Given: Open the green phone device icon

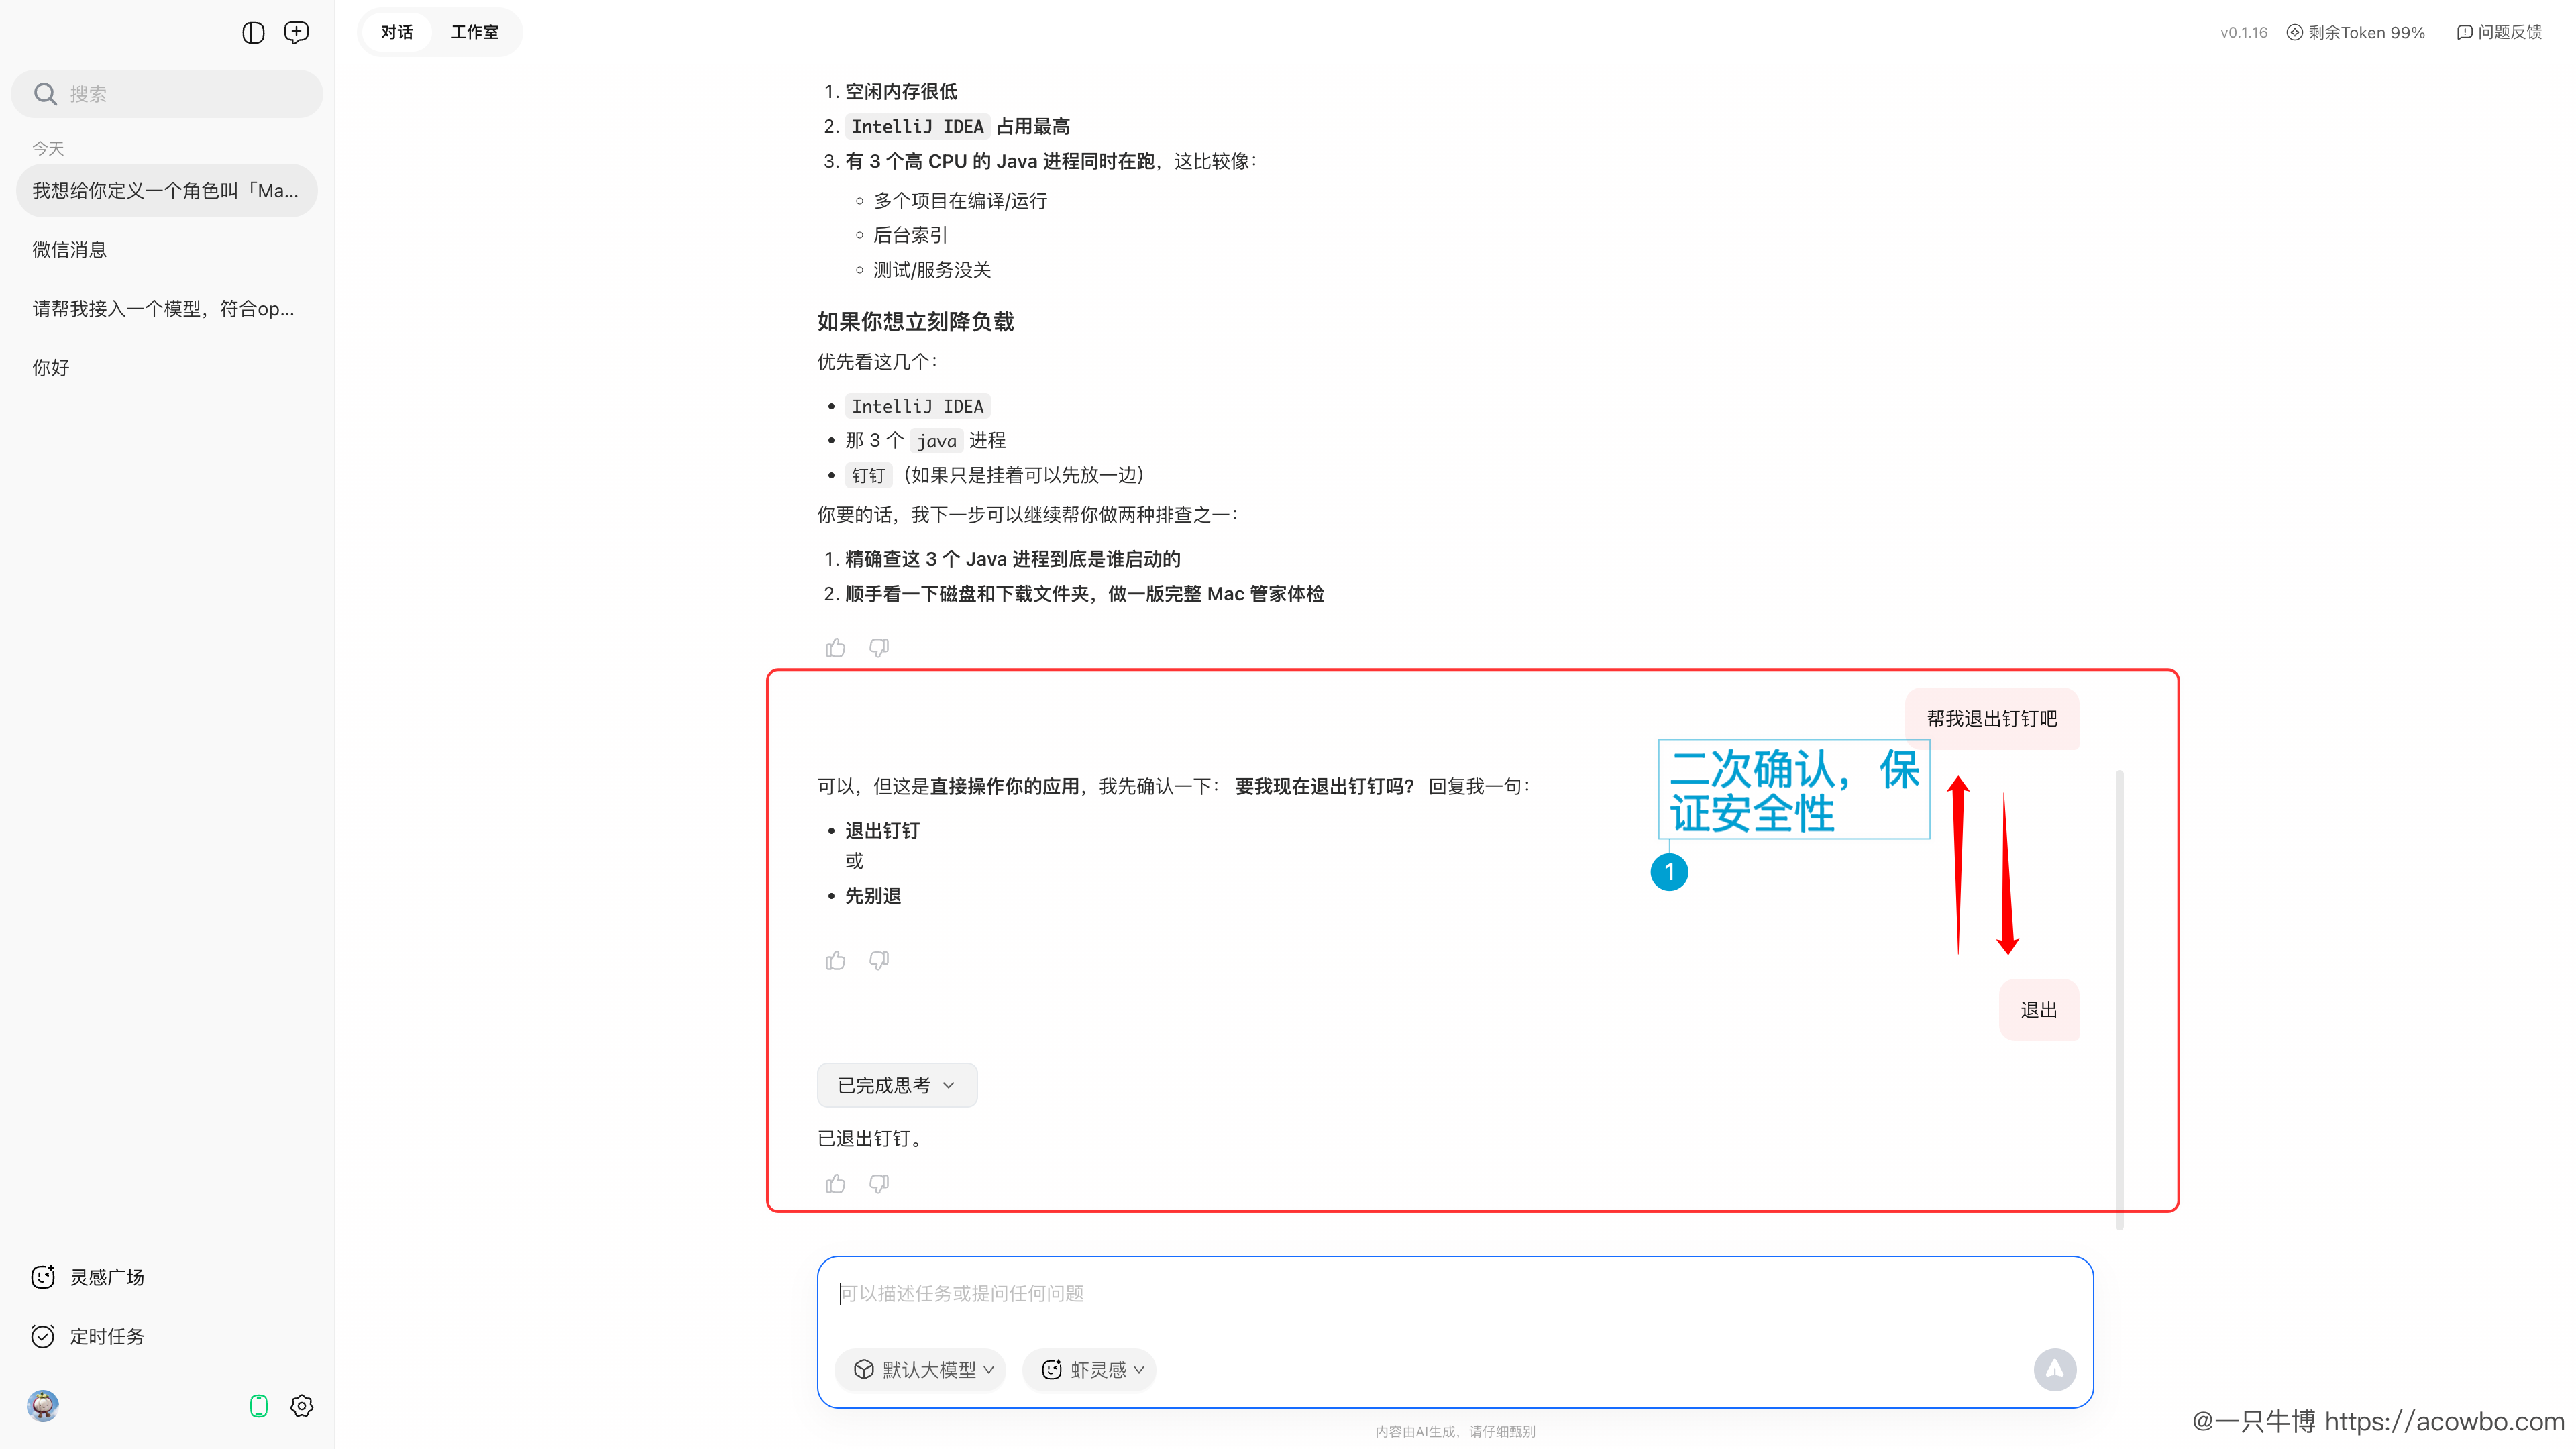Looking at the screenshot, I should point(259,1405).
